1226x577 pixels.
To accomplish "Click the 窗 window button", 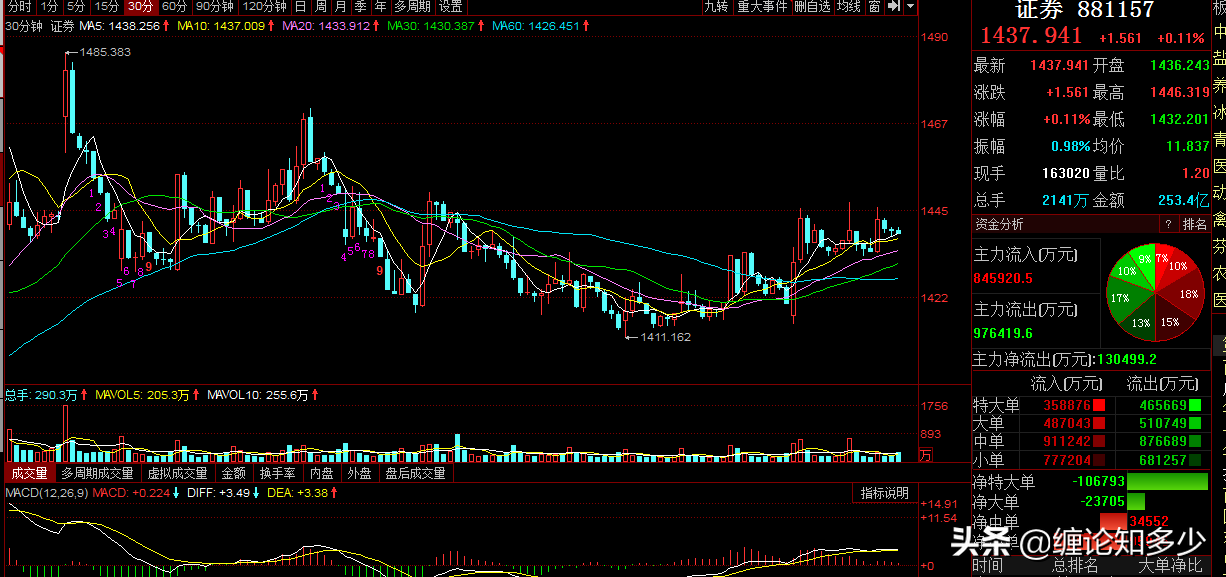I will (875, 6).
